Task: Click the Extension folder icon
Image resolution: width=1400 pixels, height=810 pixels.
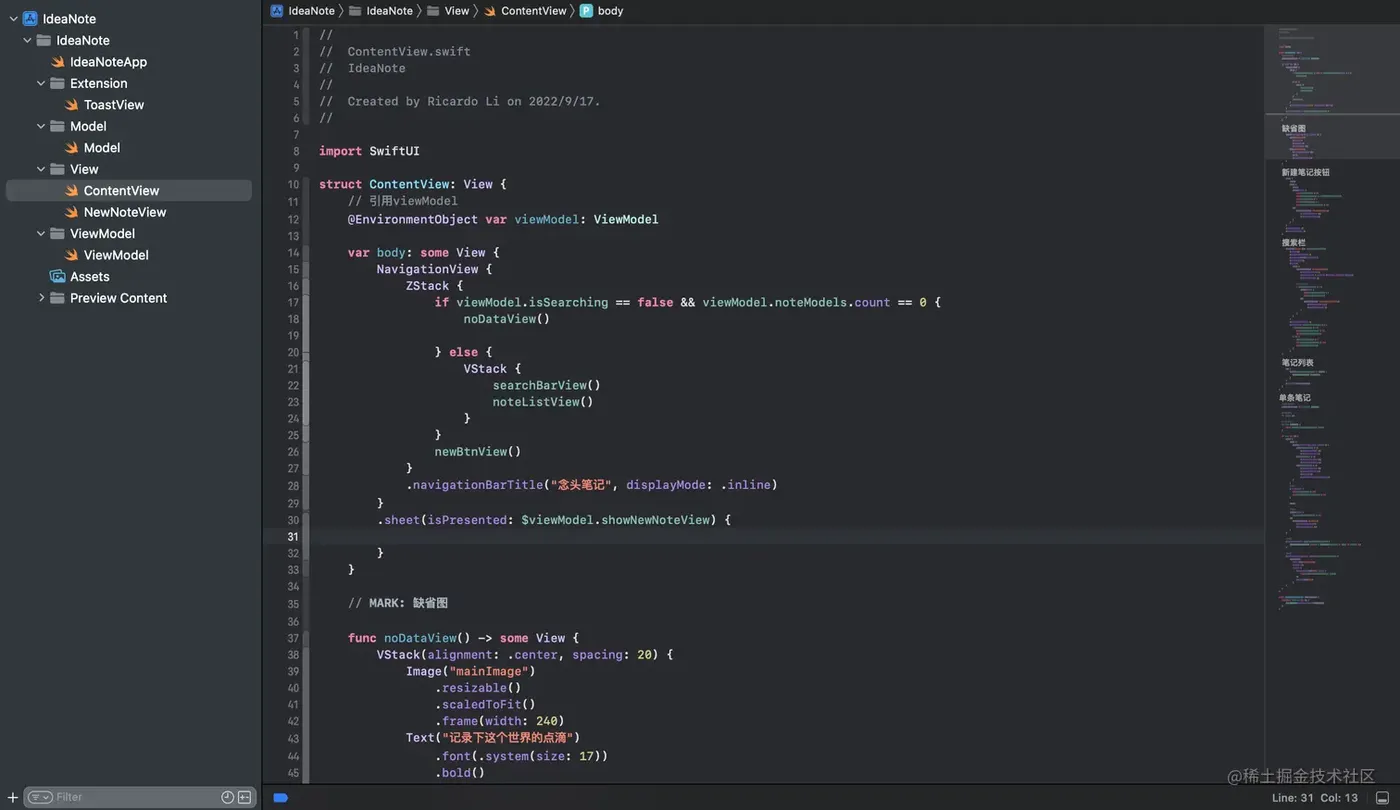Action: (58, 83)
